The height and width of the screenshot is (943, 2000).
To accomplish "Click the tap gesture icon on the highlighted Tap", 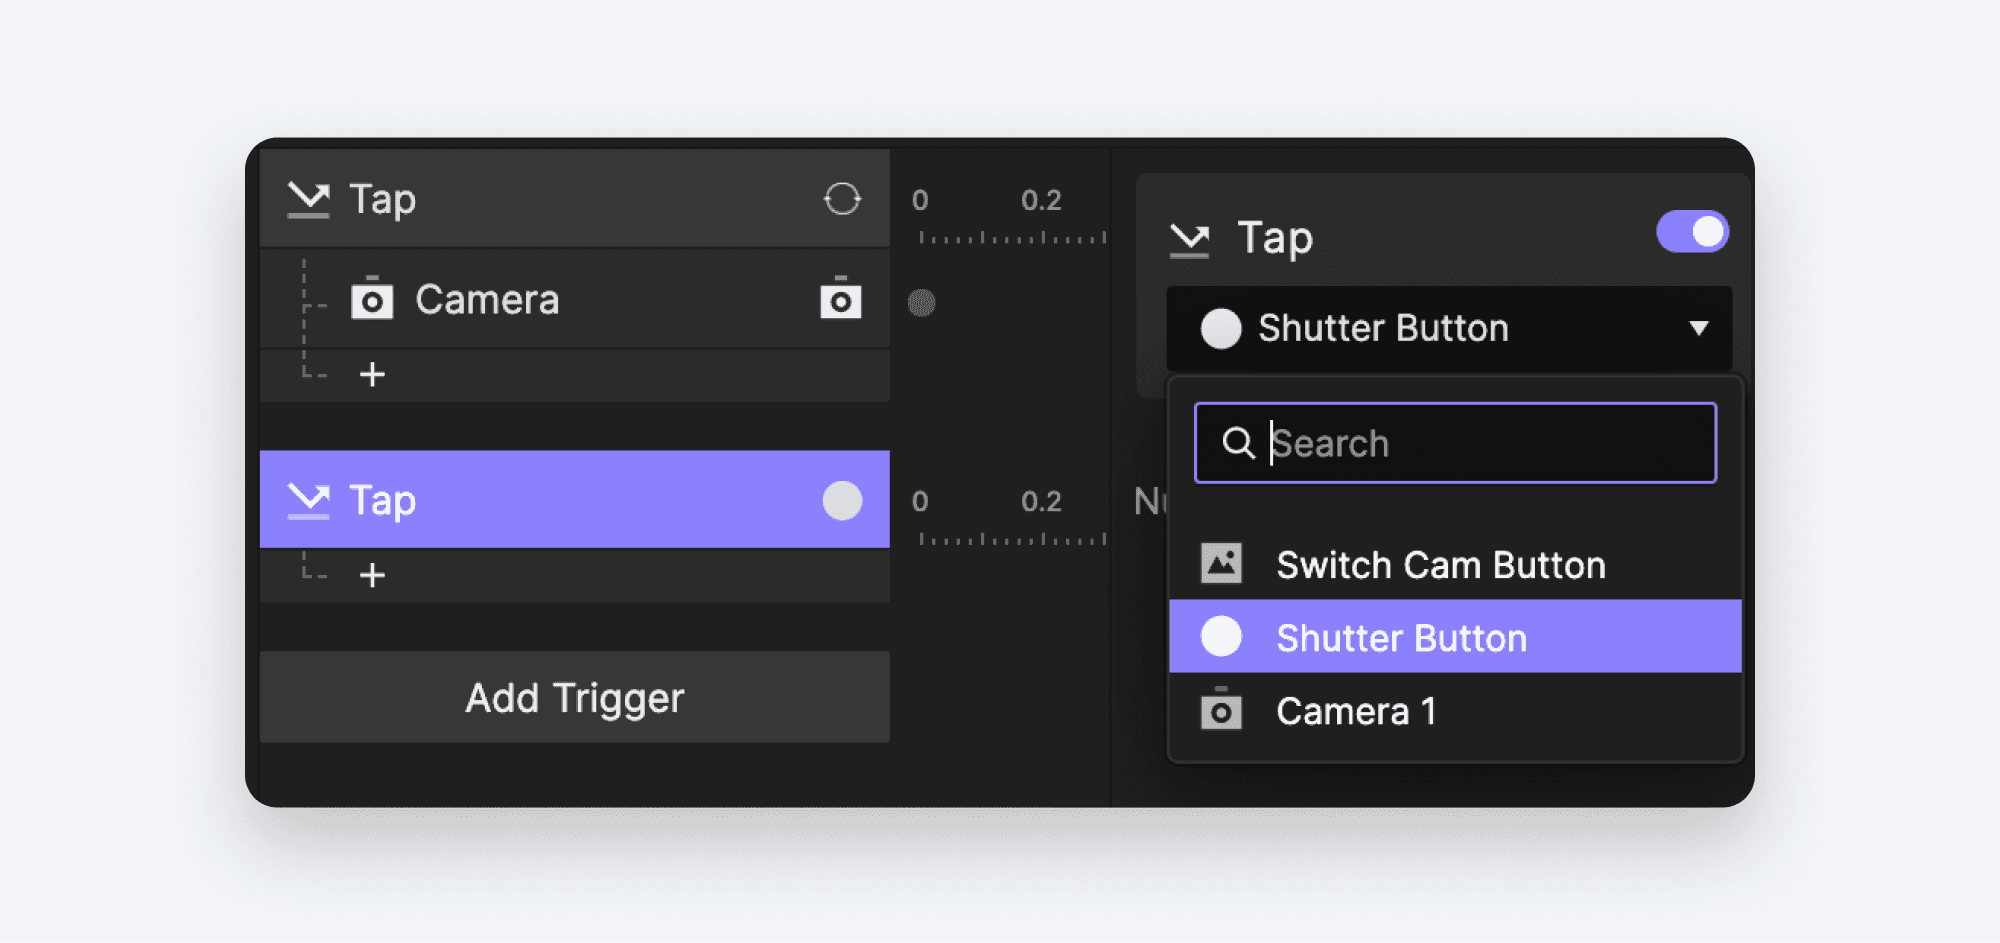I will coord(309,500).
